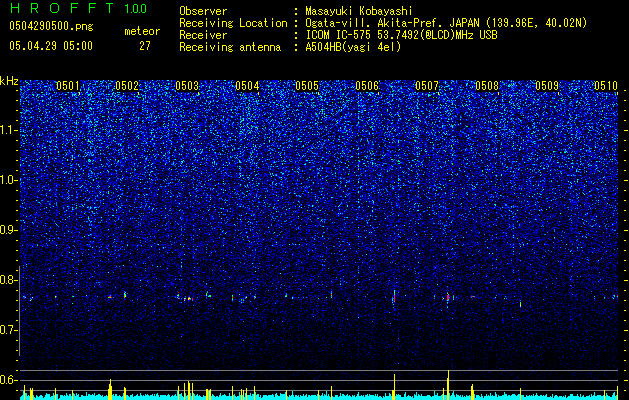Viewport: 629px width, 400px height.
Task: Click the A504HB(yagi 4el) antenna text
Action: tap(353, 47)
